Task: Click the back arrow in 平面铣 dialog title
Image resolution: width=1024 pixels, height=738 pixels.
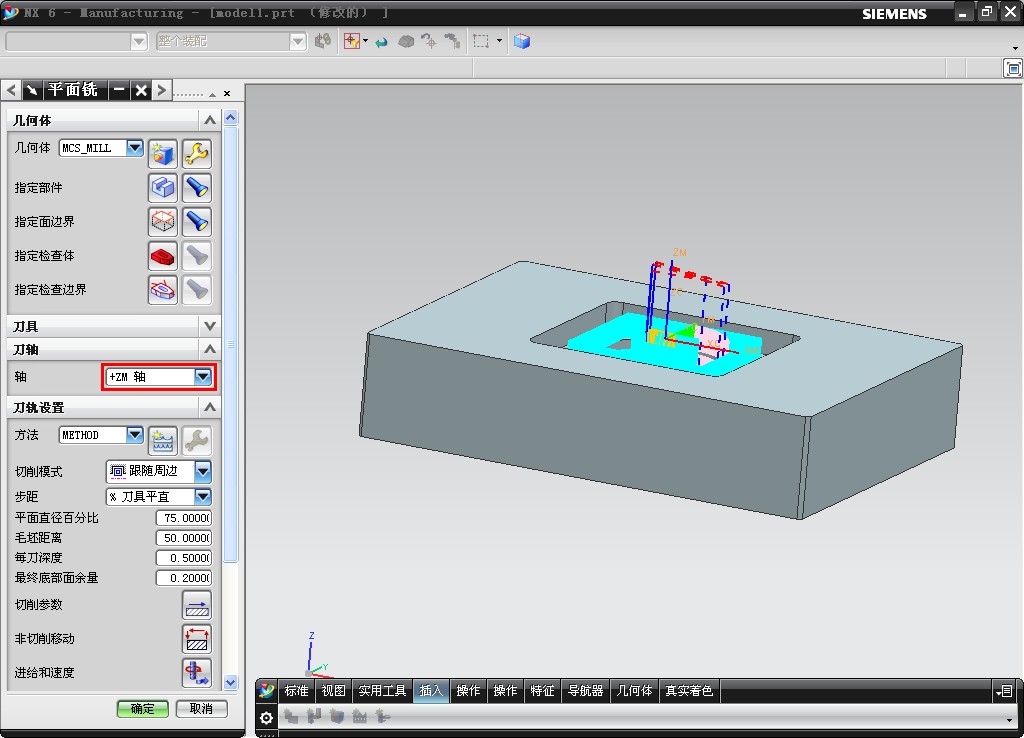Action: [x=11, y=90]
